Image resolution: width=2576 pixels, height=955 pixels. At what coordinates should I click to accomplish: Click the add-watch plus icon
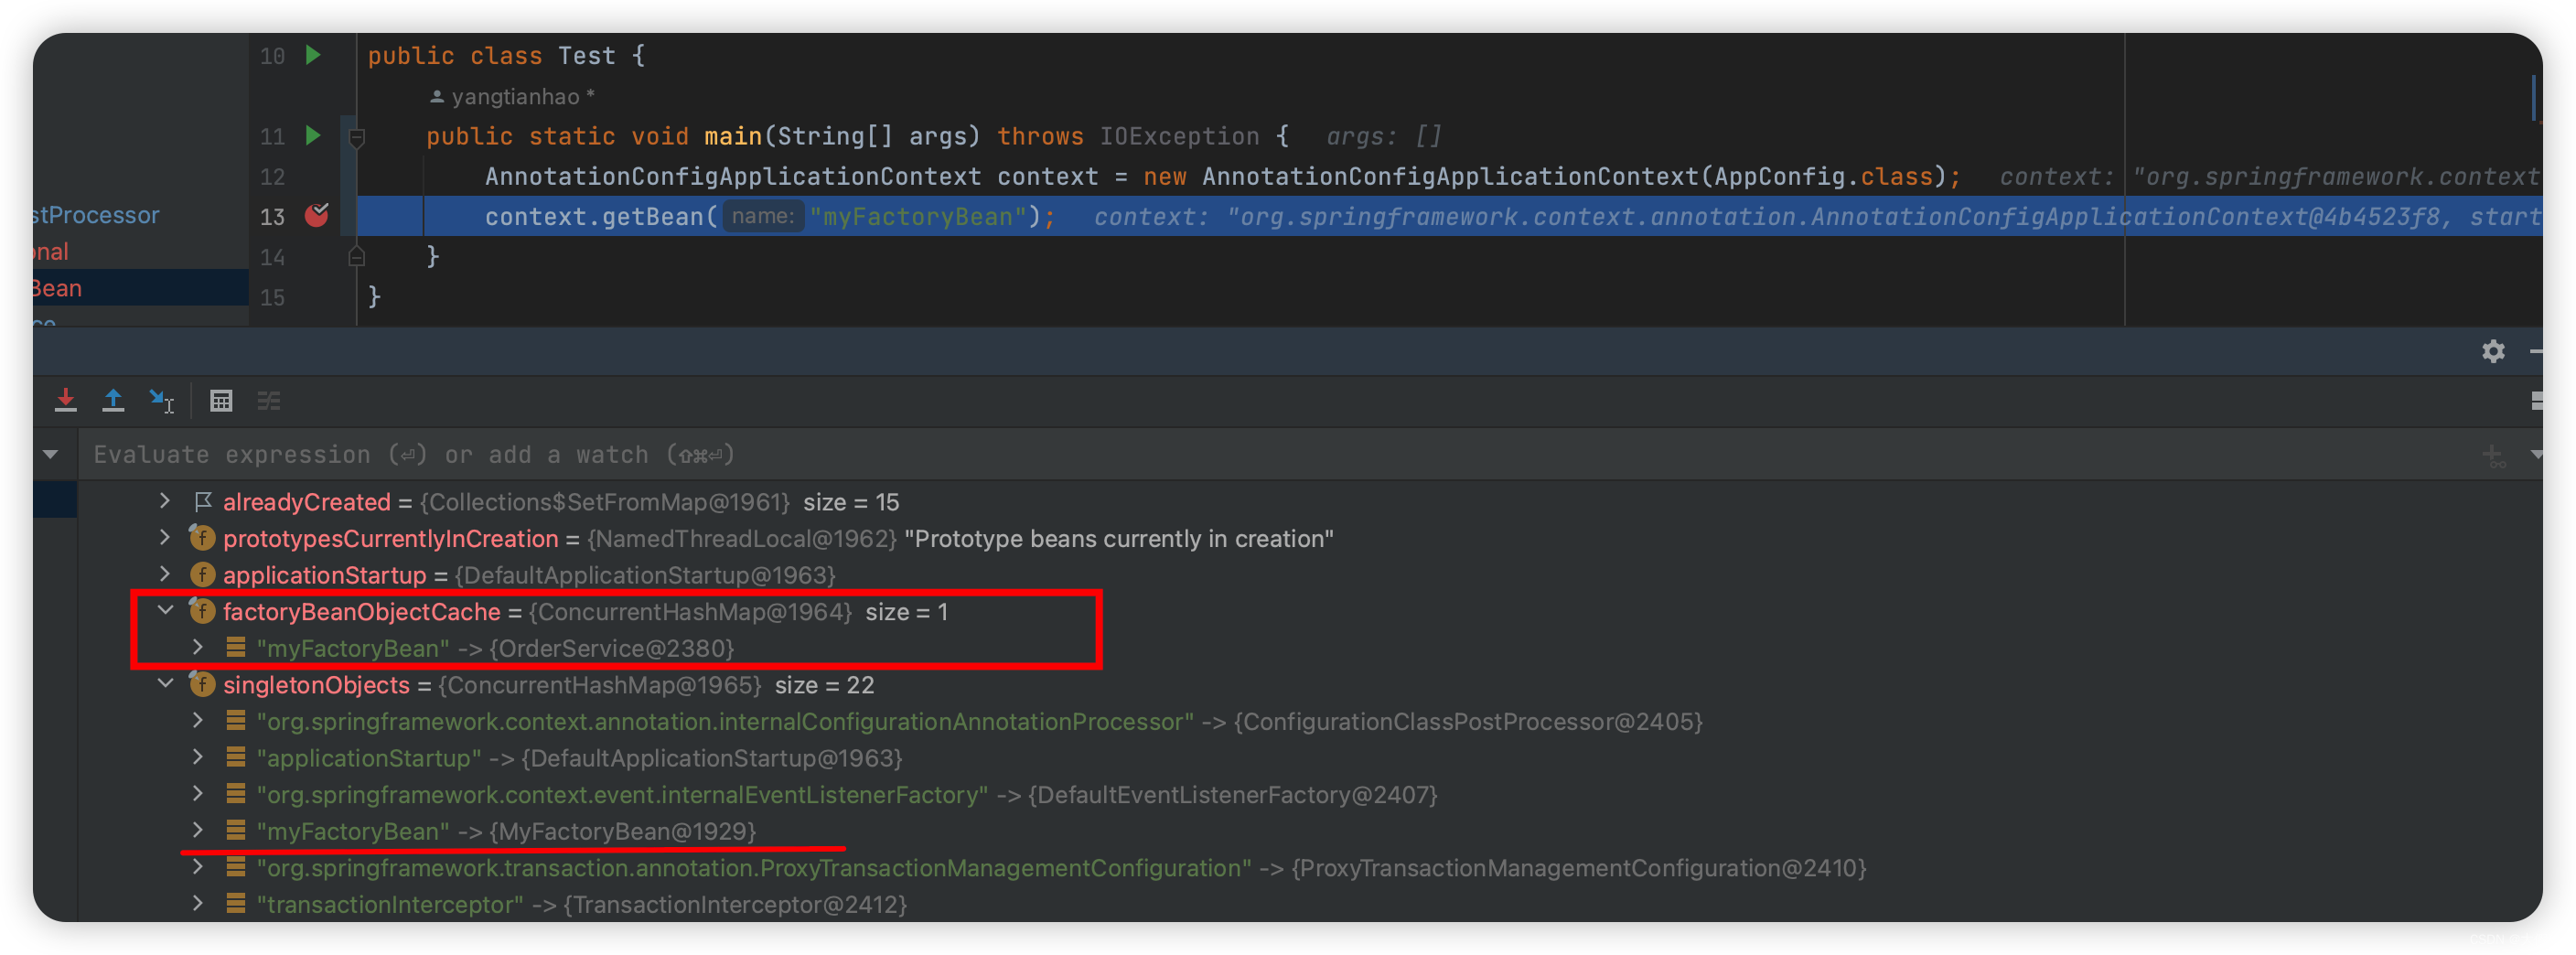[x=2493, y=456]
